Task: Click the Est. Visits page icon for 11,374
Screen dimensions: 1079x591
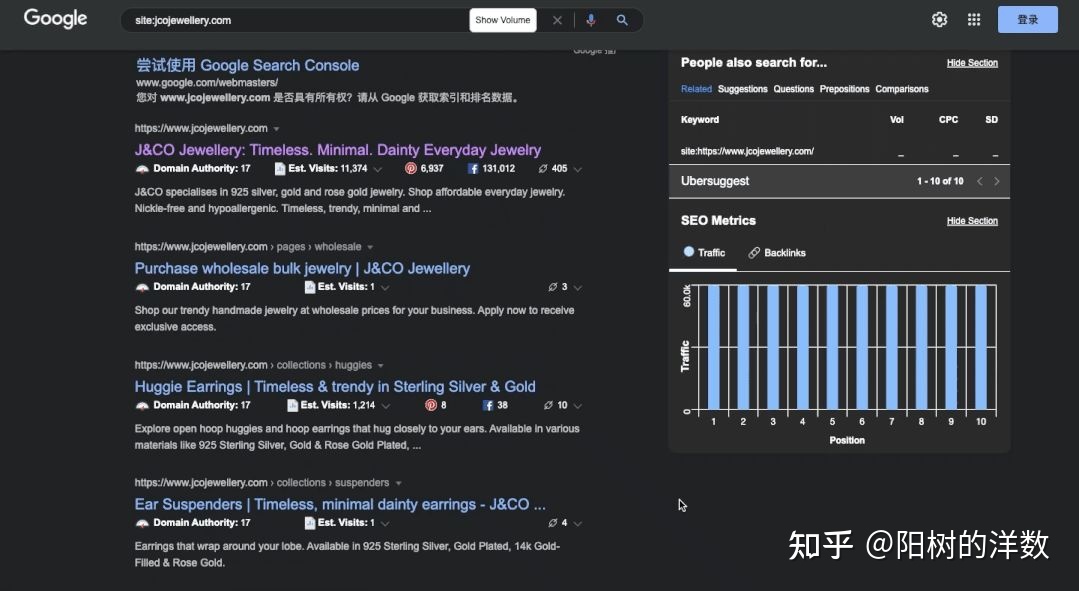Action: pyautogui.click(x=280, y=169)
